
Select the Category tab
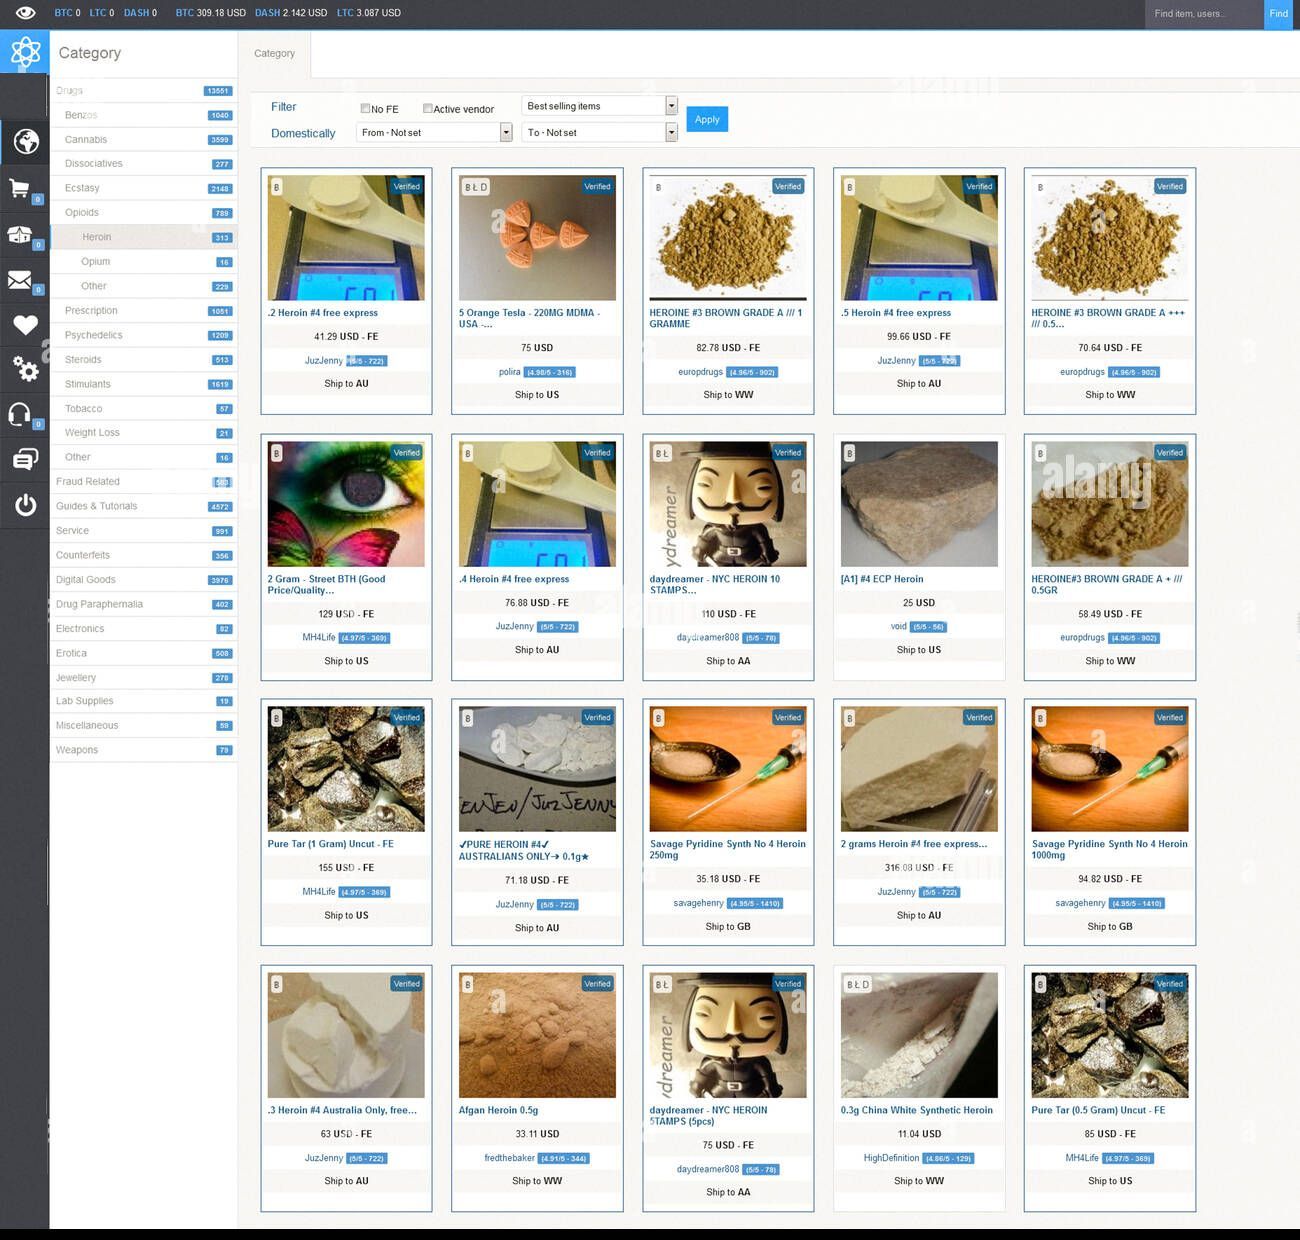(x=274, y=54)
